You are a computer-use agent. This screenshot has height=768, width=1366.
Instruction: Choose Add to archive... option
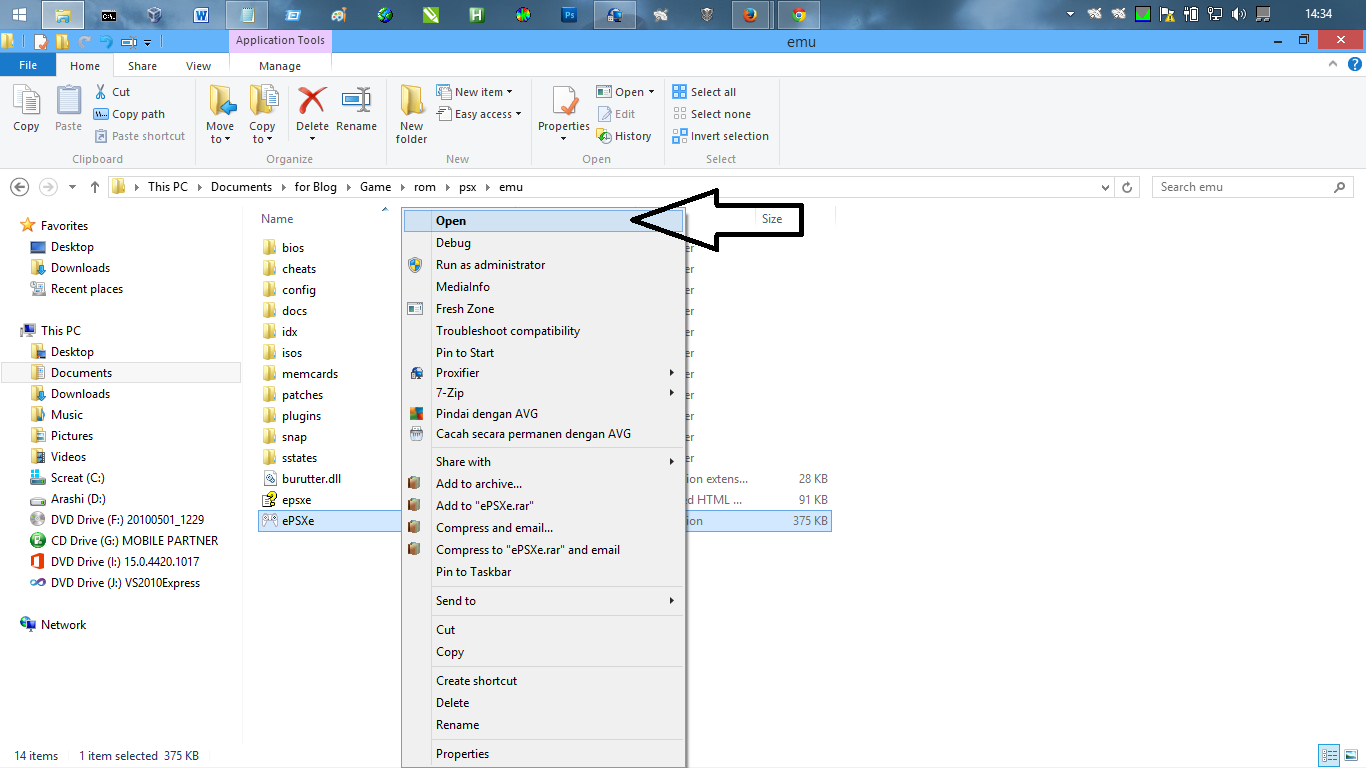tap(543, 484)
